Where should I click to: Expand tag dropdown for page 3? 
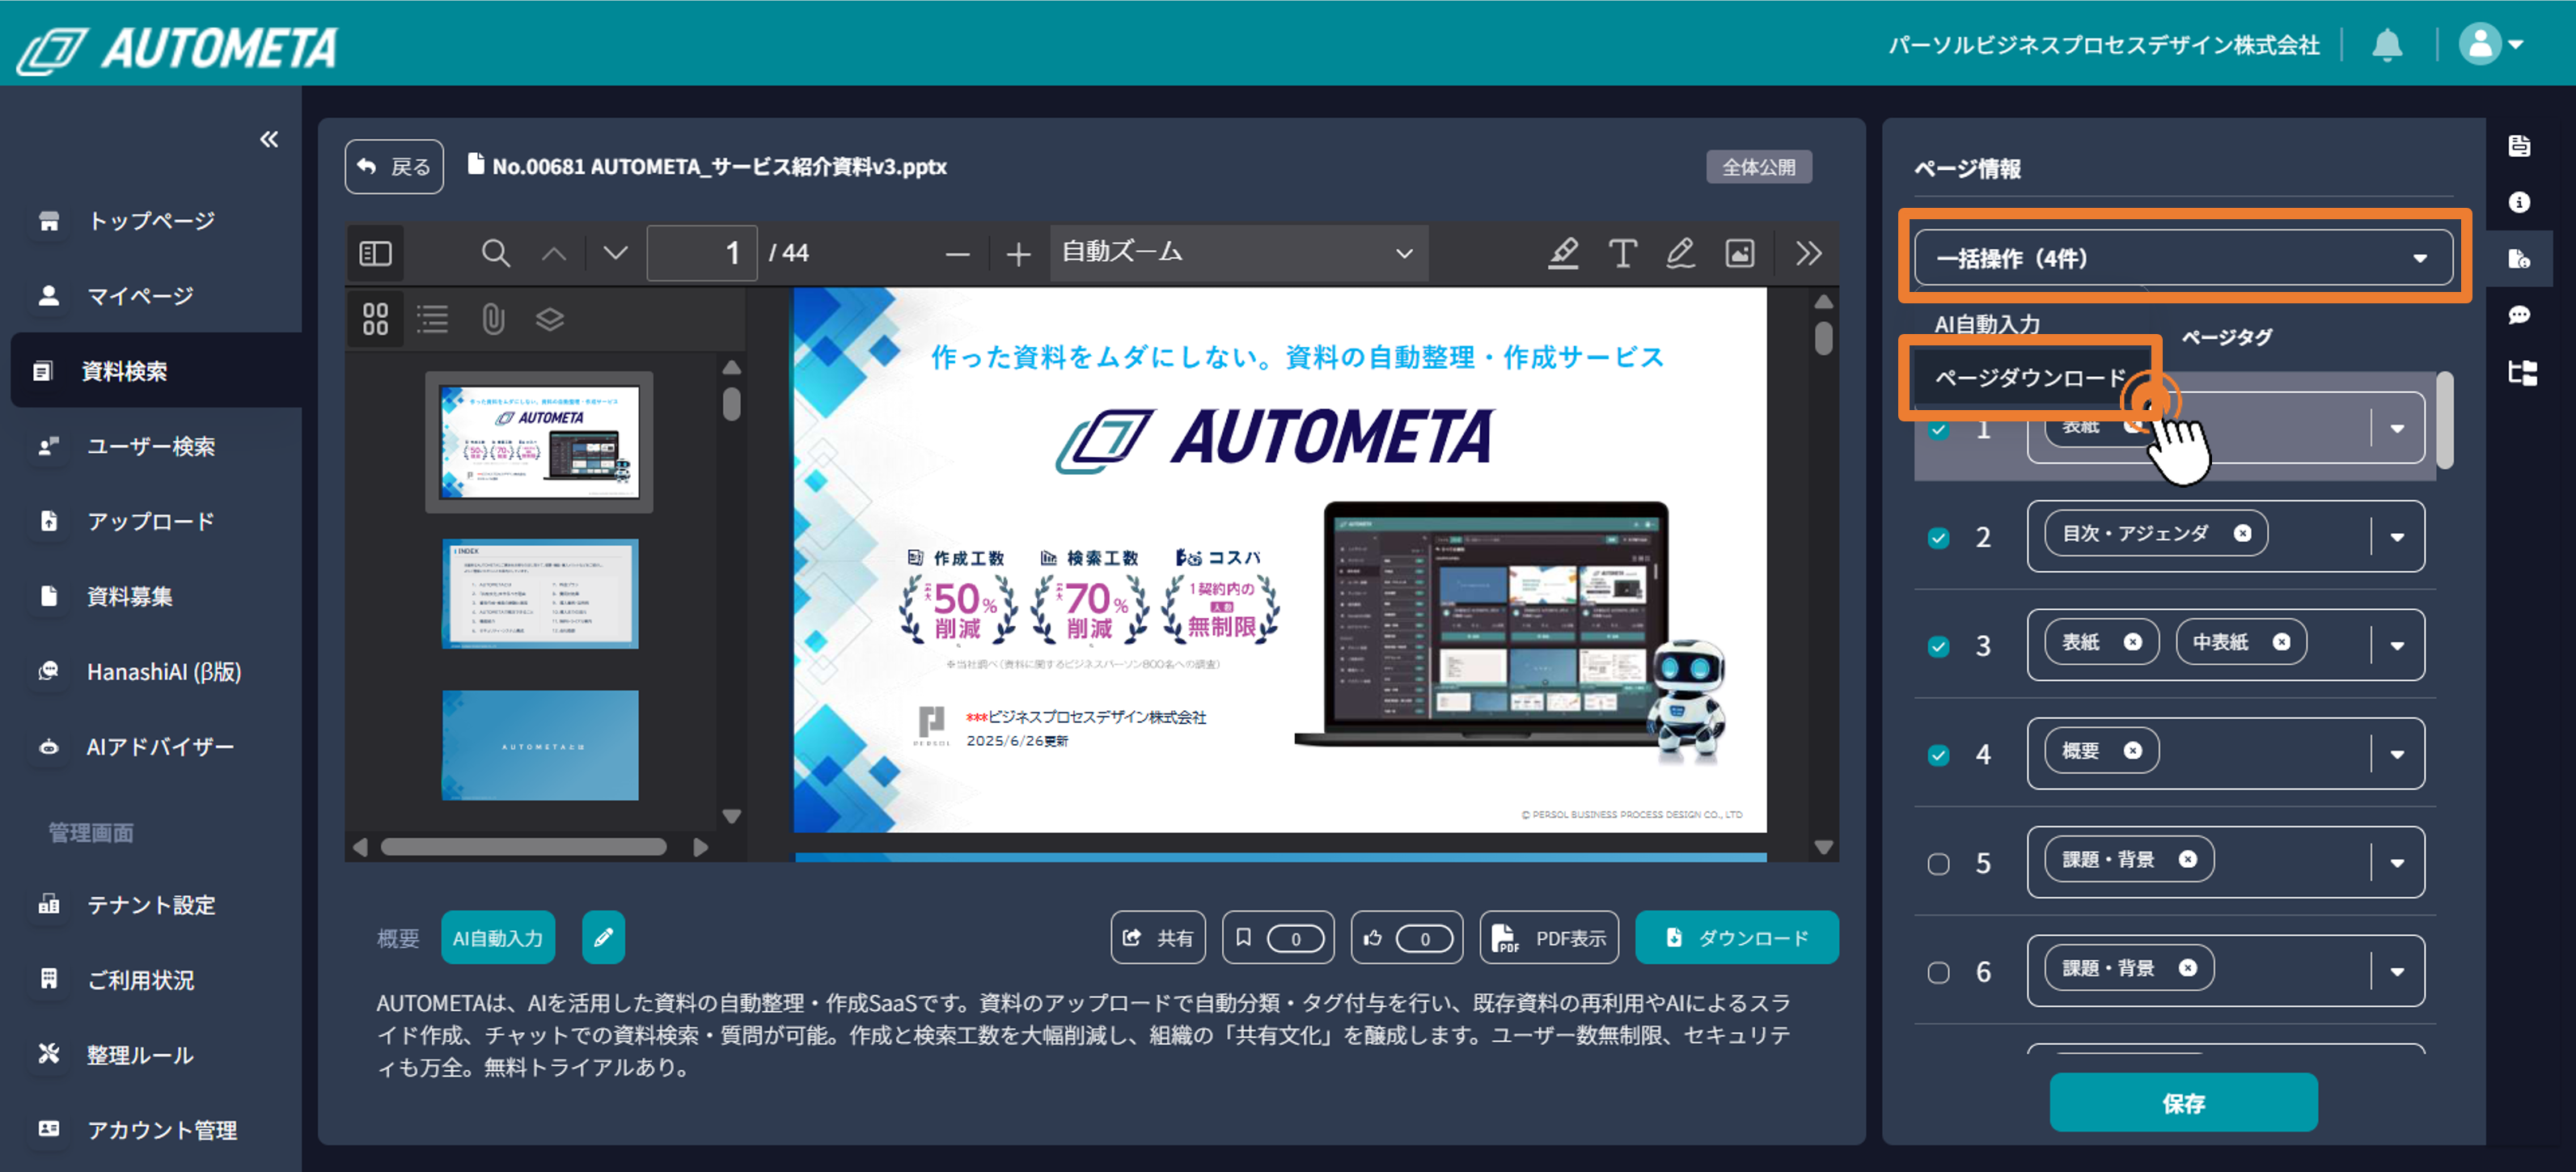2397,645
